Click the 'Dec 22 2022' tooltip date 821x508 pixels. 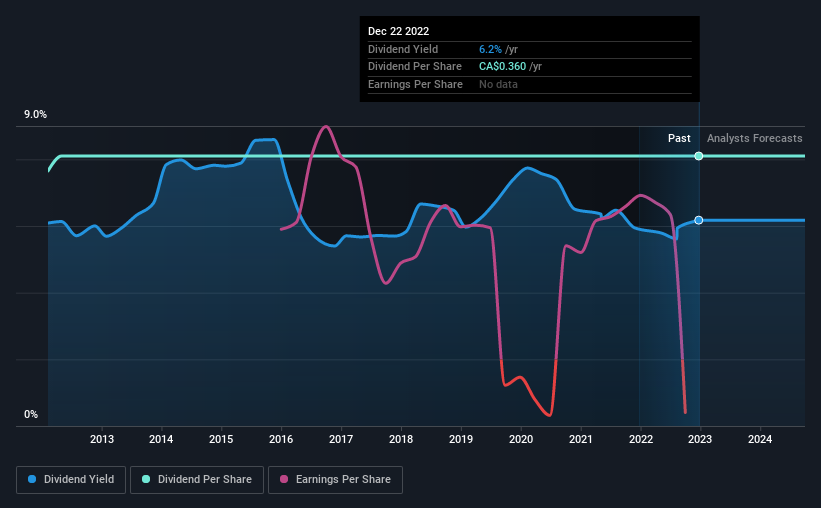coord(398,31)
